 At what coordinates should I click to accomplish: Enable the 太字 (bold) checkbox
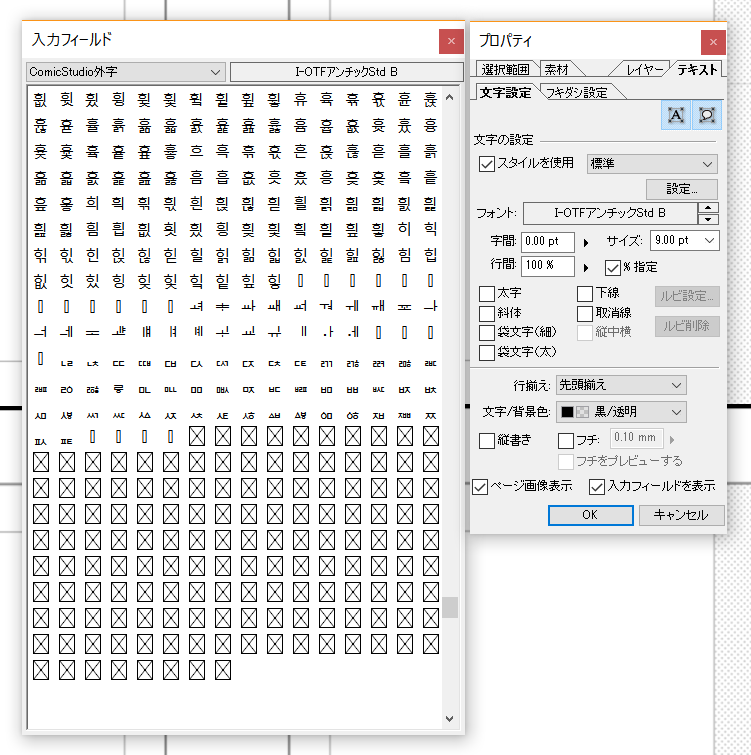tap(487, 294)
